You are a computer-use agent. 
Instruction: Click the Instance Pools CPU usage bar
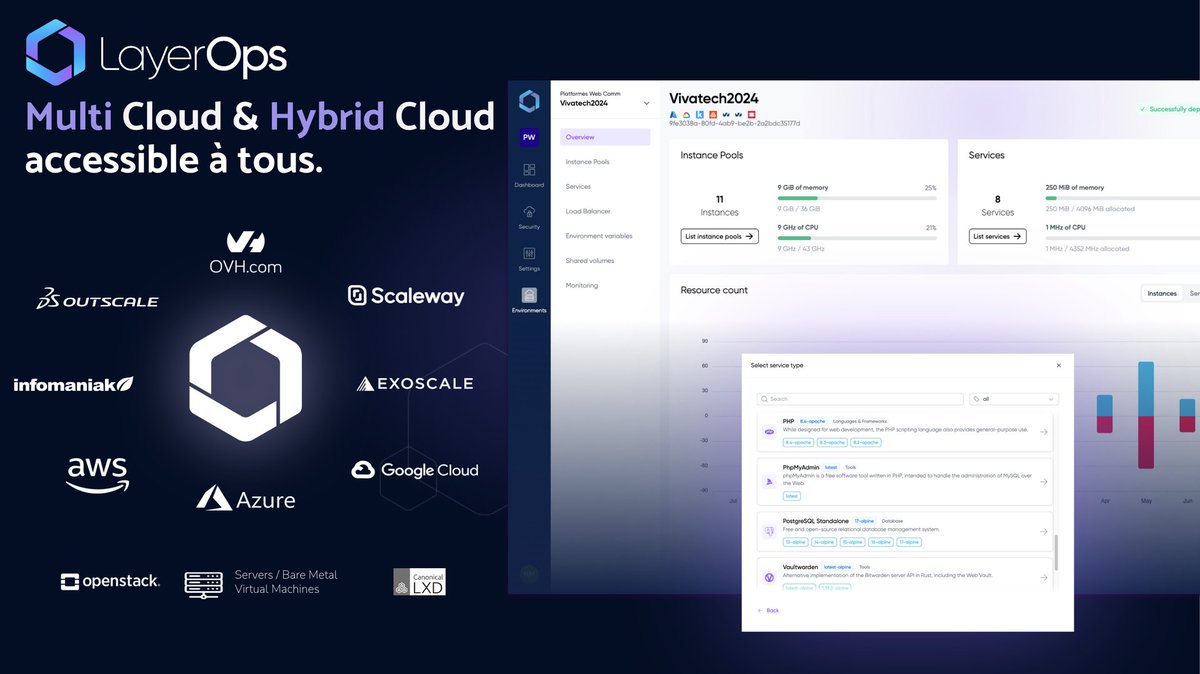click(x=857, y=238)
